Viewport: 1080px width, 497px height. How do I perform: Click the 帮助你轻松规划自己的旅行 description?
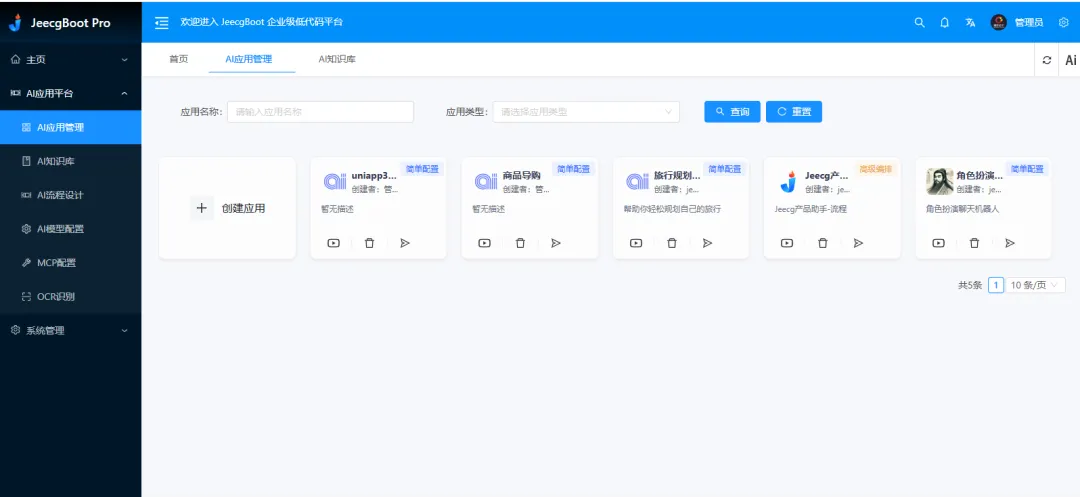pos(672,209)
